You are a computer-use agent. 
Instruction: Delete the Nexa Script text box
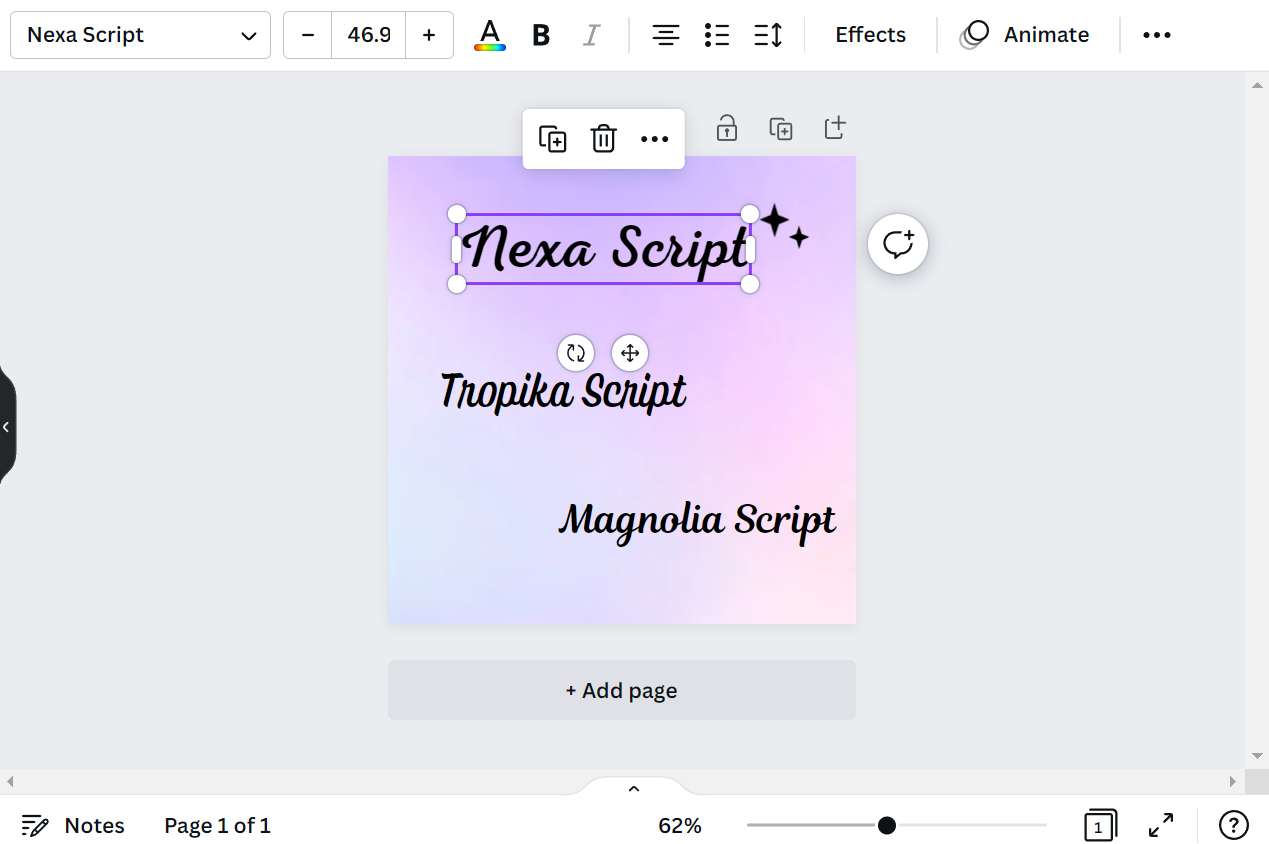pos(603,139)
